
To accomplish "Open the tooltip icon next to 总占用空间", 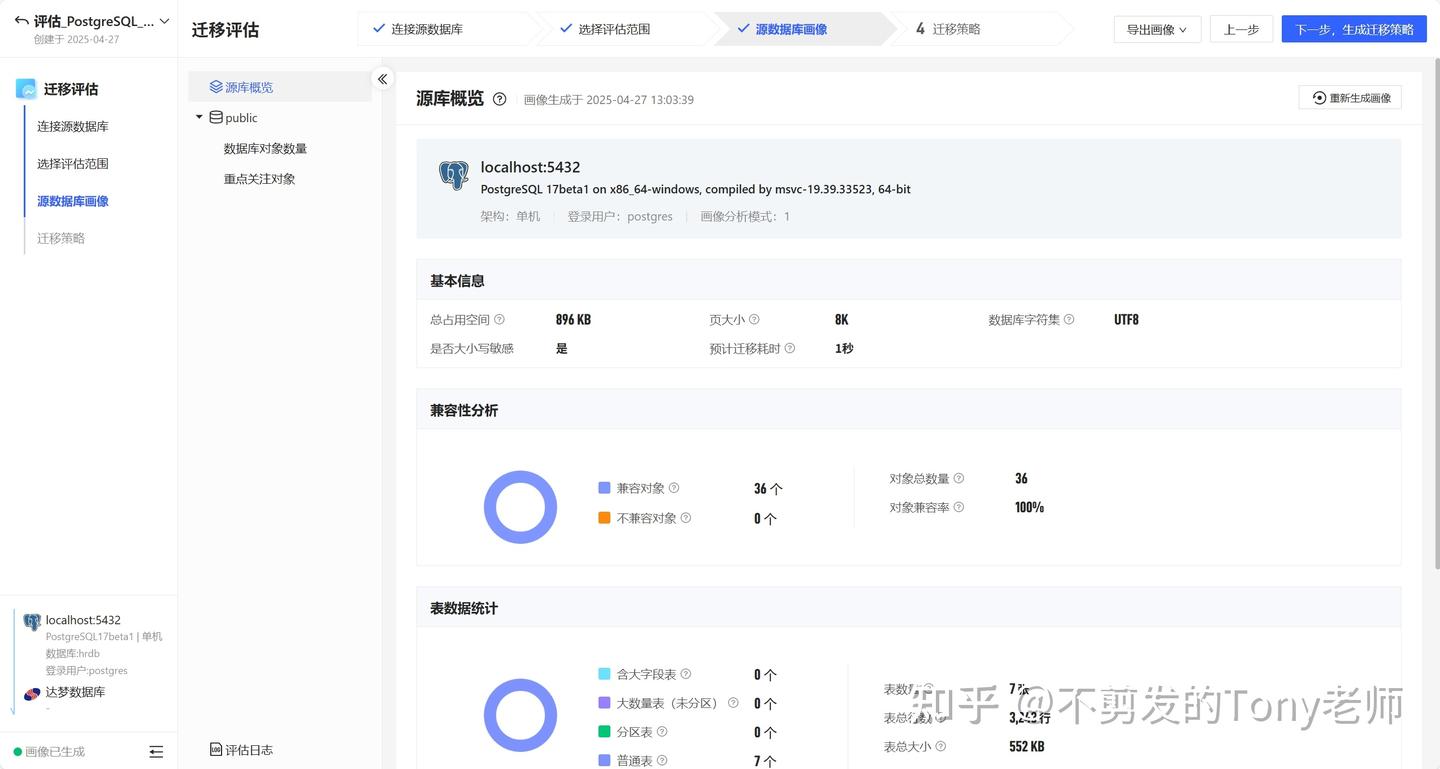I will tap(500, 319).
